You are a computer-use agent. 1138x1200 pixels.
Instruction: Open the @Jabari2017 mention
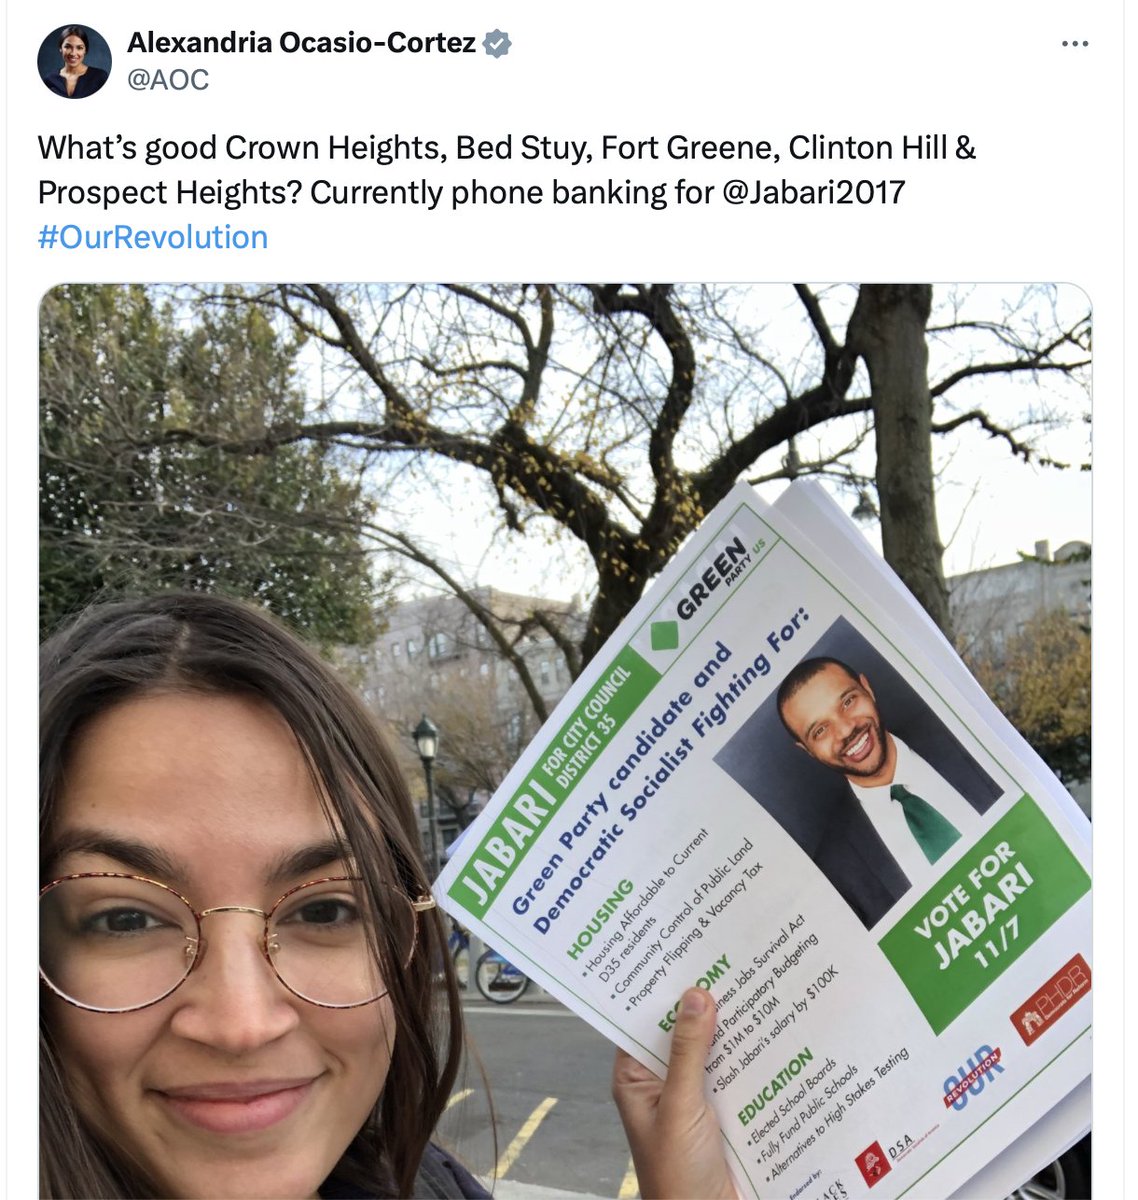point(811,192)
